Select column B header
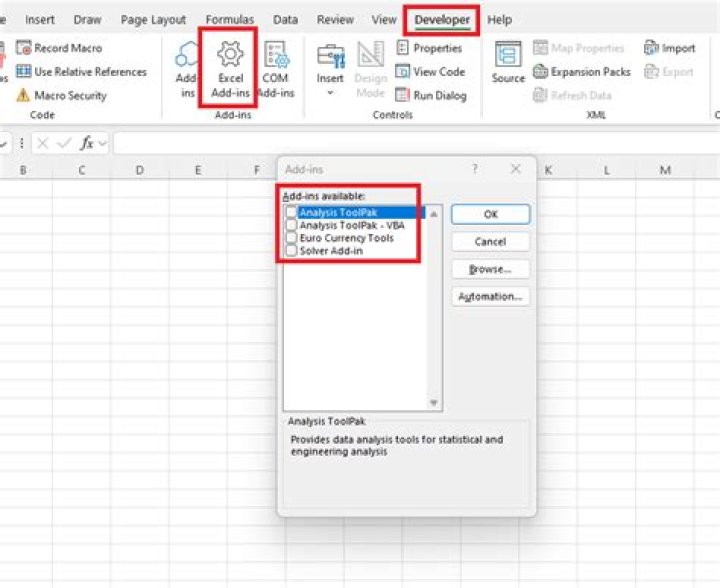The width and height of the screenshot is (720, 588). (x=23, y=170)
